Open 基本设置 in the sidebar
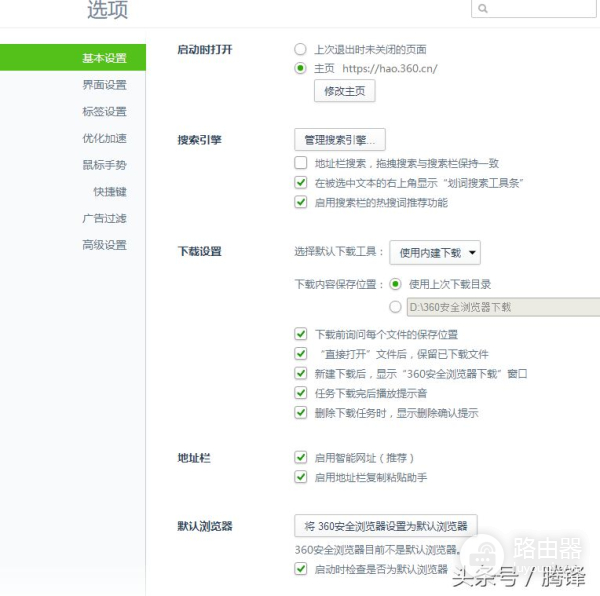Viewport: 600px width, 596px height. click(73, 58)
